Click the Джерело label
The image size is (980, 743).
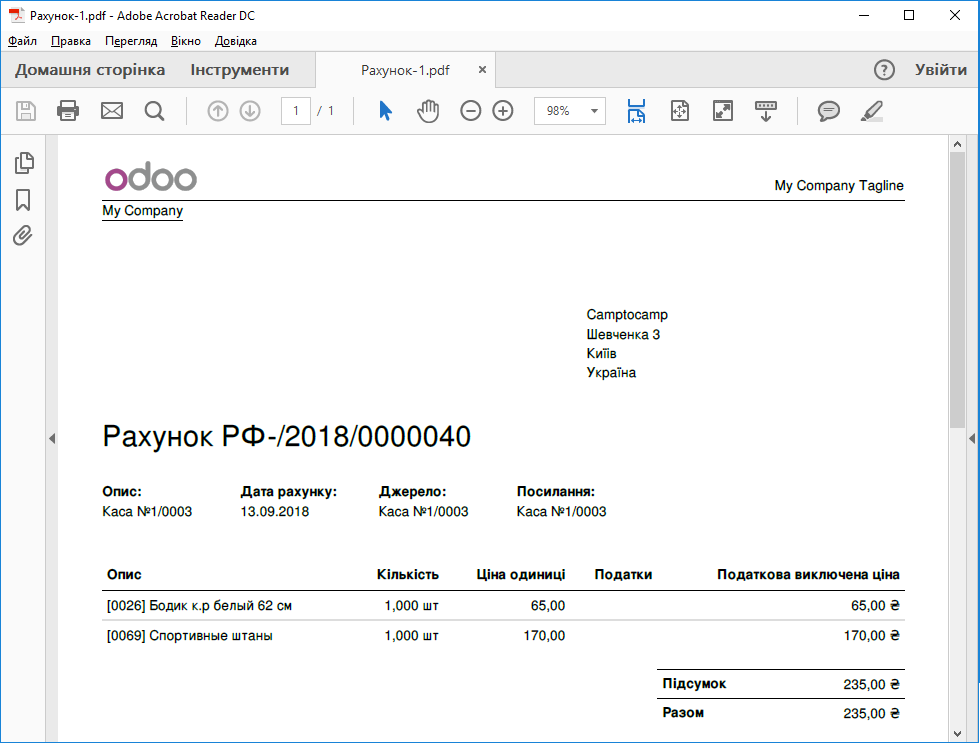coord(412,492)
